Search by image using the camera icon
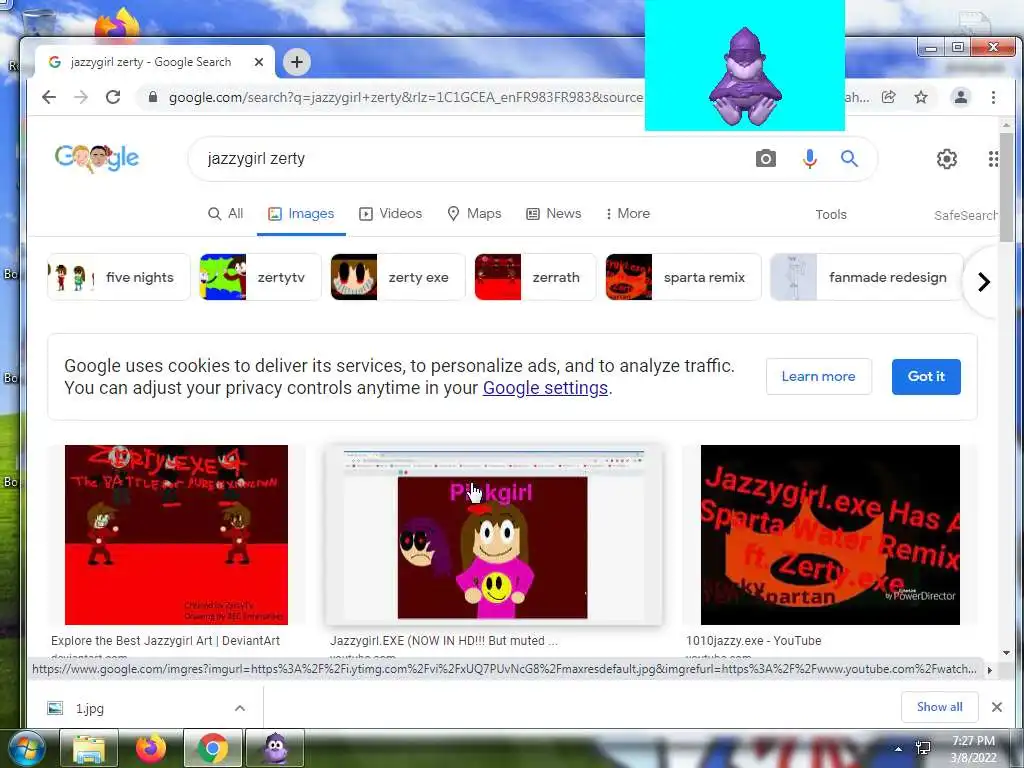This screenshot has width=1024, height=768. (x=766, y=159)
